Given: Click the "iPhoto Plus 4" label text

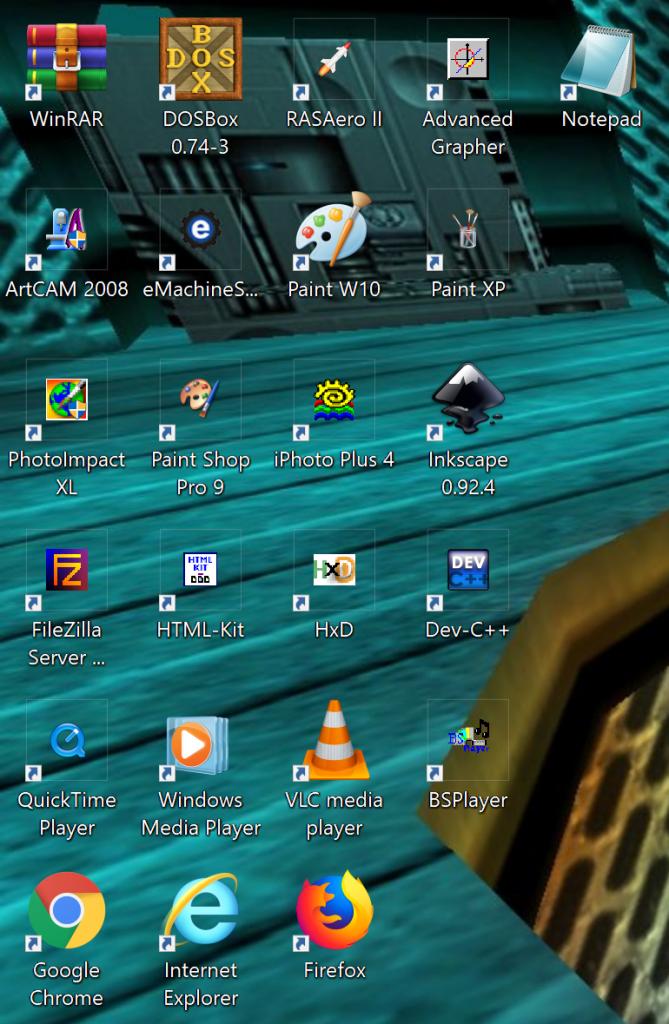Looking at the screenshot, I should point(334,460).
